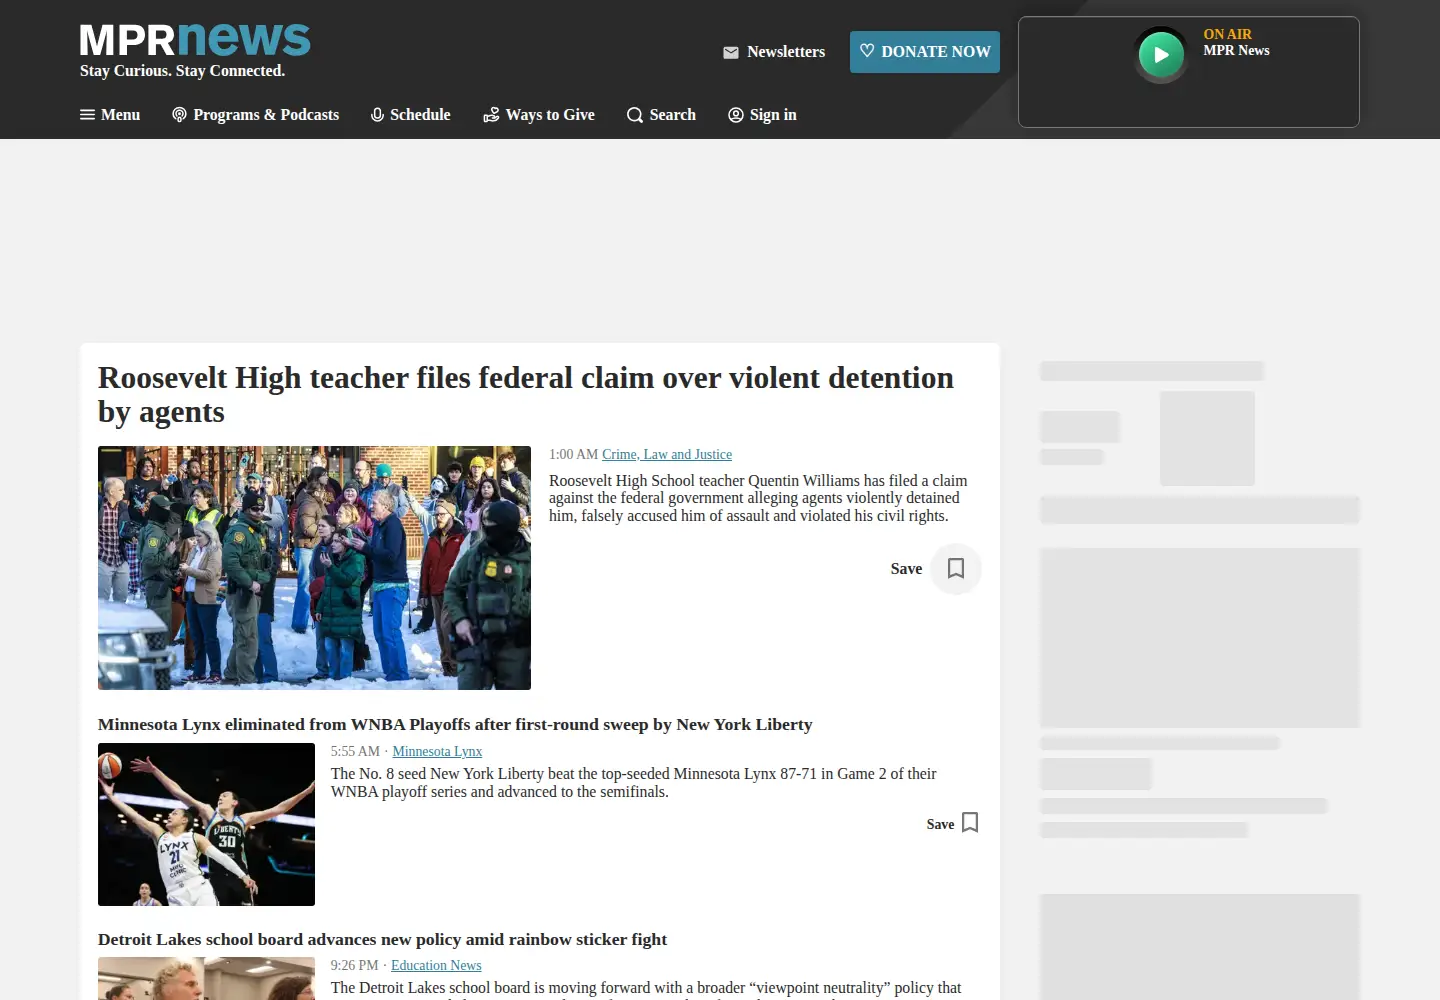Open the Crime, Law and Justice category

click(667, 454)
